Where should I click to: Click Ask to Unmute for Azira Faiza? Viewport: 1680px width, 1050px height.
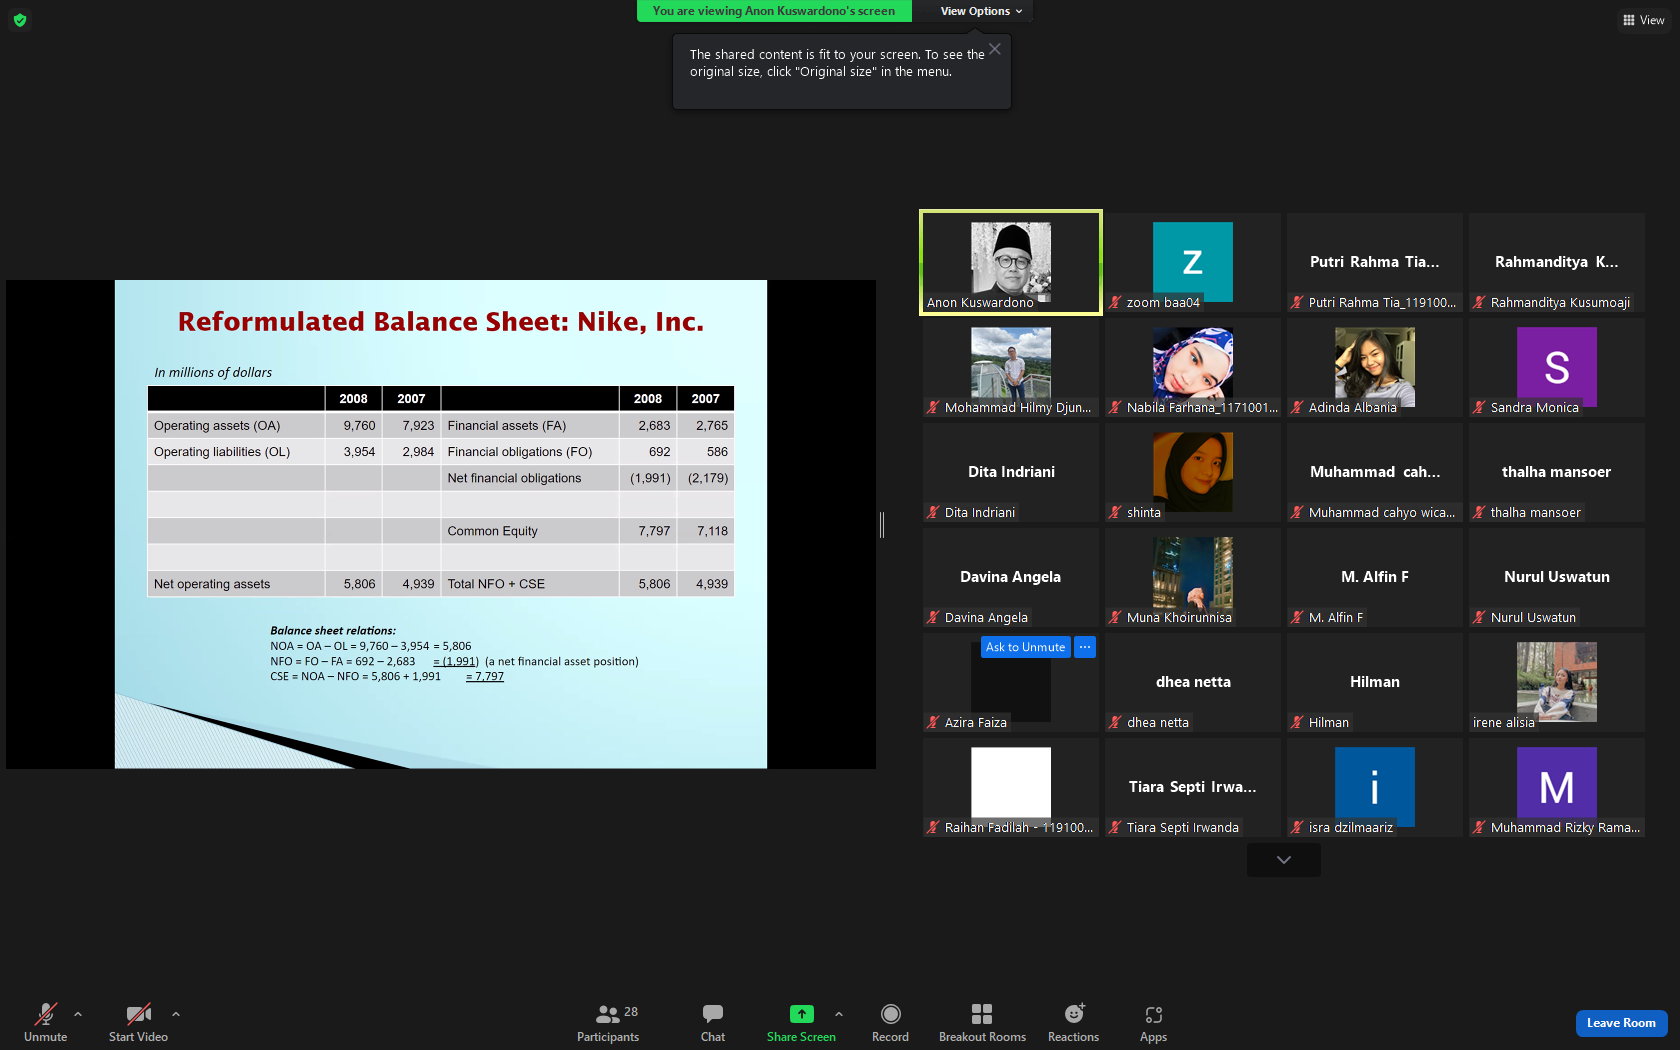click(x=1025, y=647)
